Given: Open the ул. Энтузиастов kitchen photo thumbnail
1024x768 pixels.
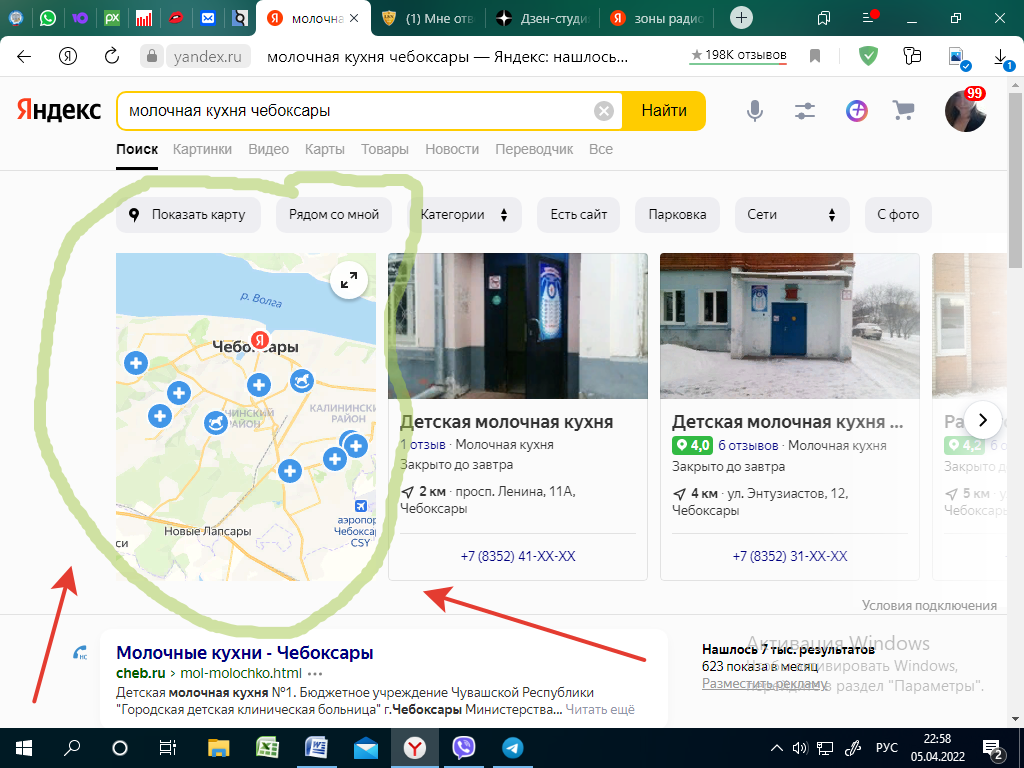Looking at the screenshot, I should 790,326.
